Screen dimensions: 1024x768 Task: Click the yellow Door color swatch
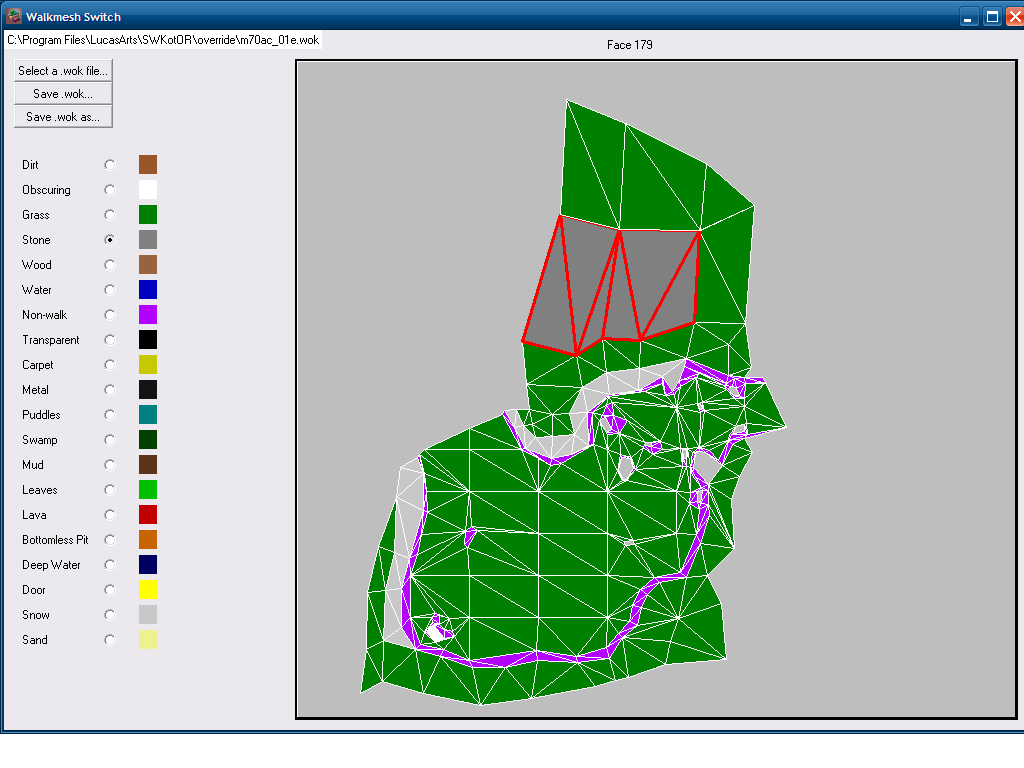[148, 590]
